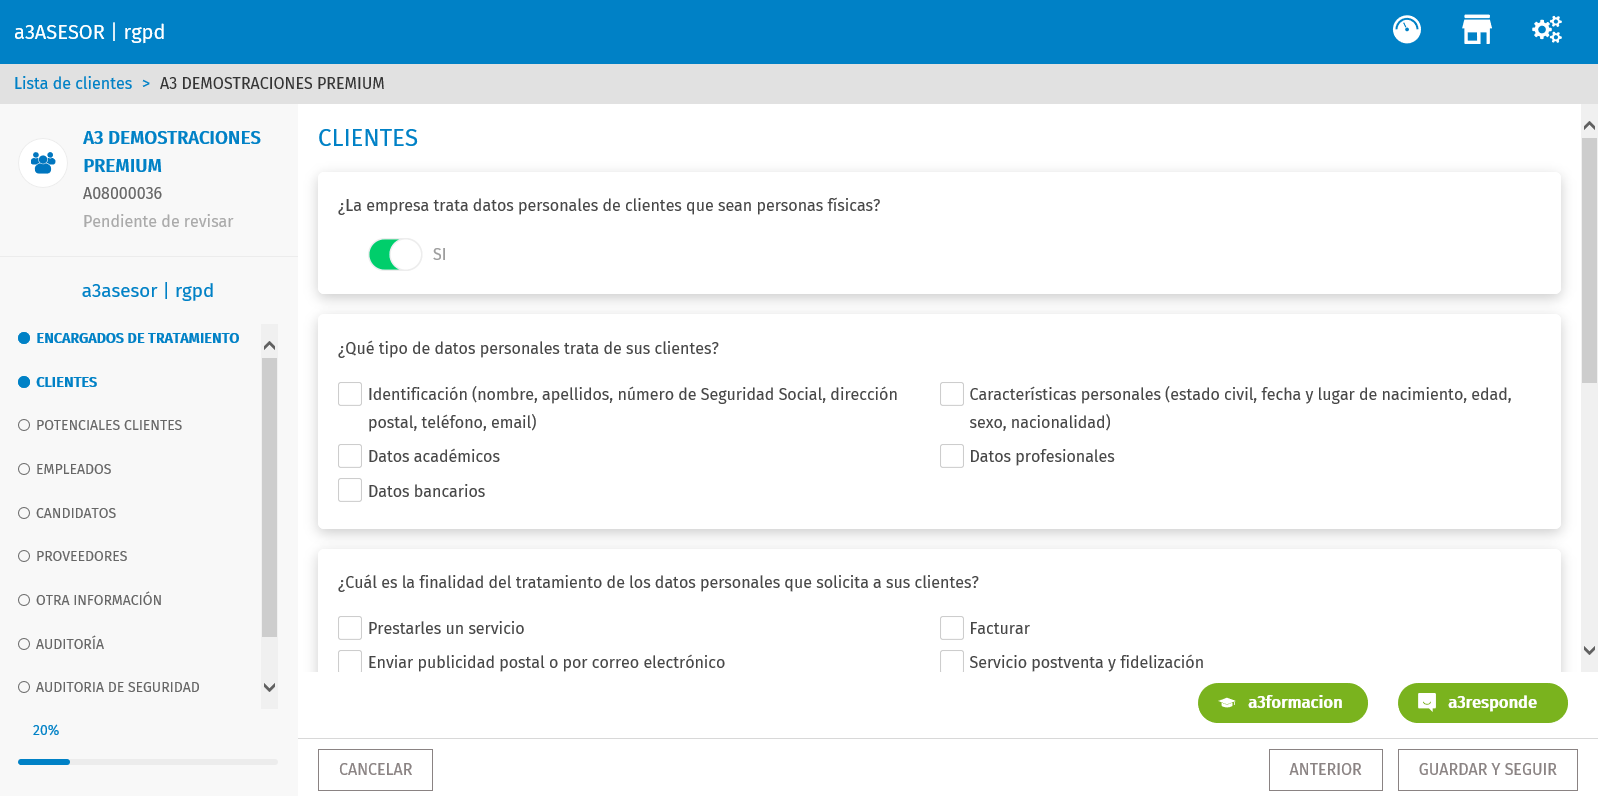Check the Facturar checkbox

pos(952,628)
